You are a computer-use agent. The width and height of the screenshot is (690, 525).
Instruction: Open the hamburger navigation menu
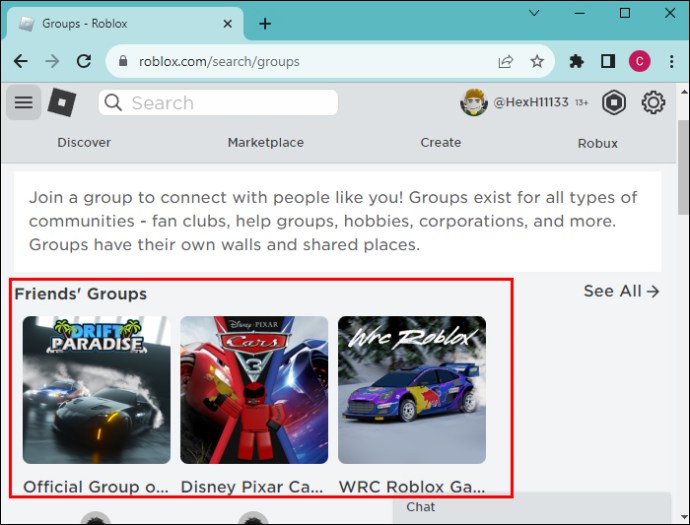coord(24,103)
